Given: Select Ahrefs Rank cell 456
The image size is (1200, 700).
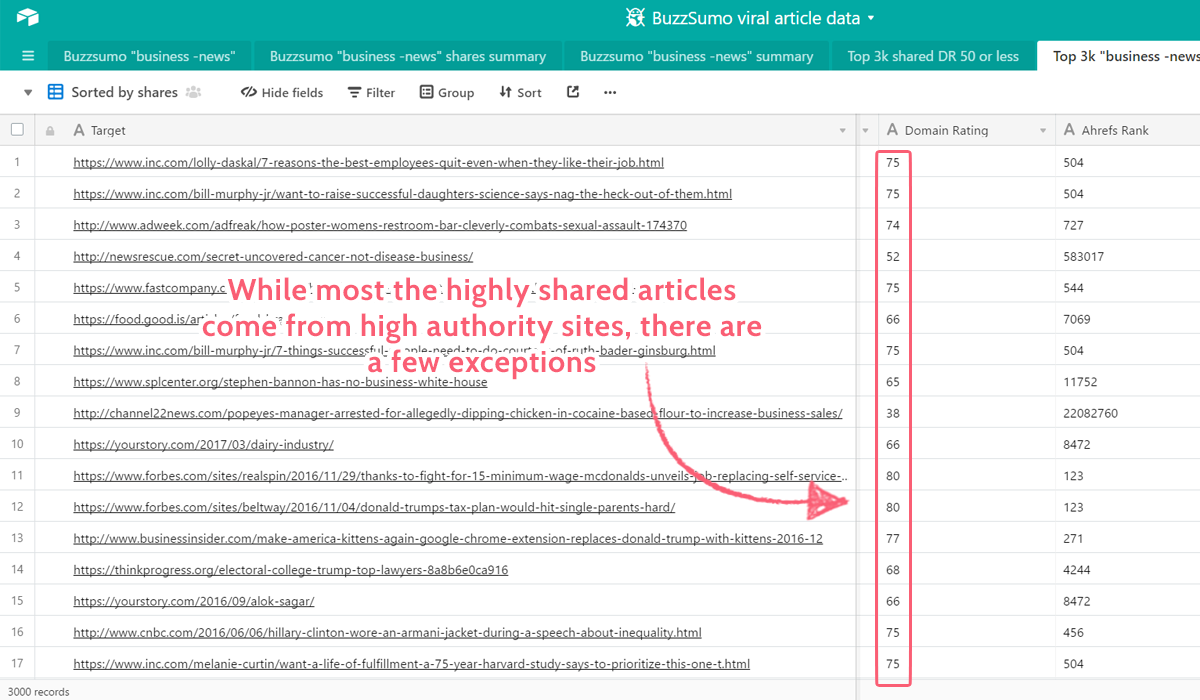Looking at the screenshot, I should (x=1128, y=633).
